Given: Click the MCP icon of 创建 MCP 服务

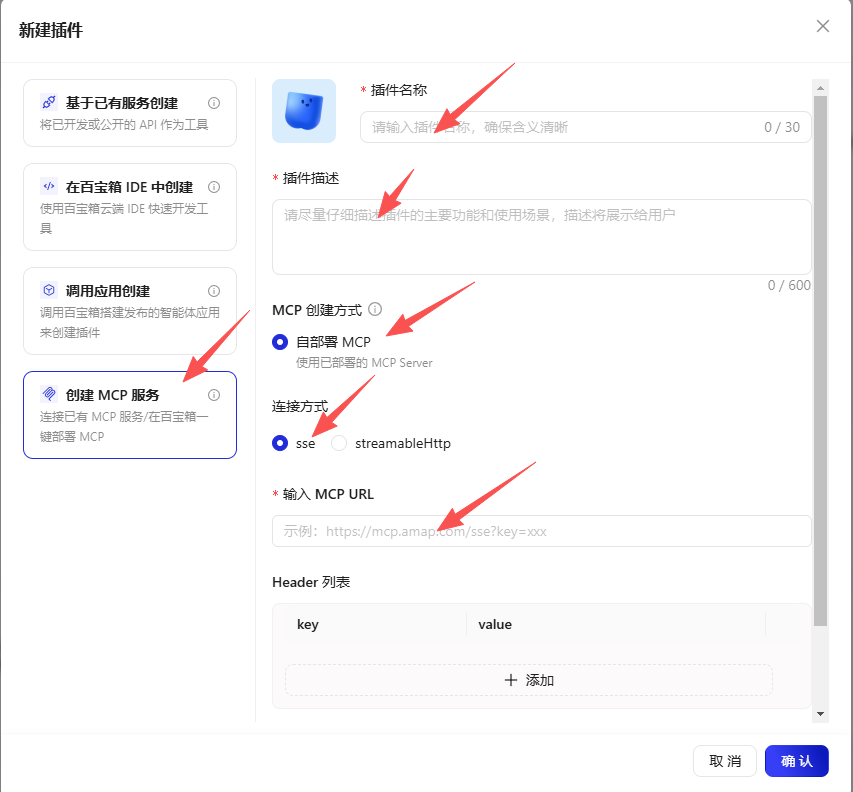Looking at the screenshot, I should coord(49,393).
